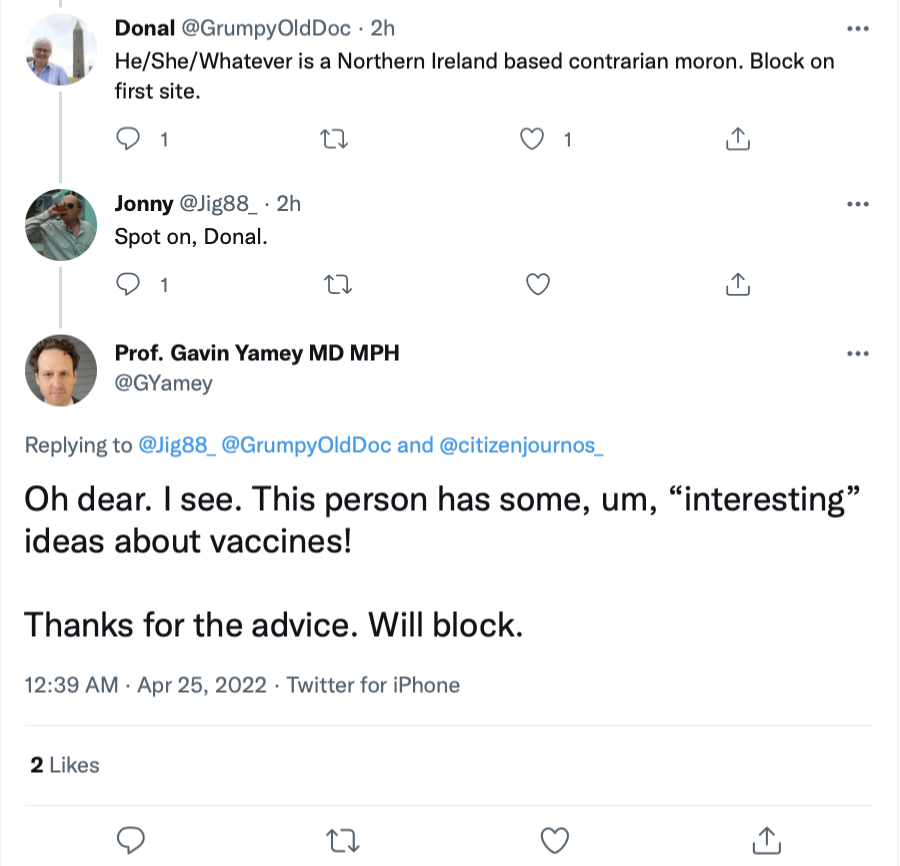
Task: Open the @citizenjournos_ mention link
Action: point(521,445)
